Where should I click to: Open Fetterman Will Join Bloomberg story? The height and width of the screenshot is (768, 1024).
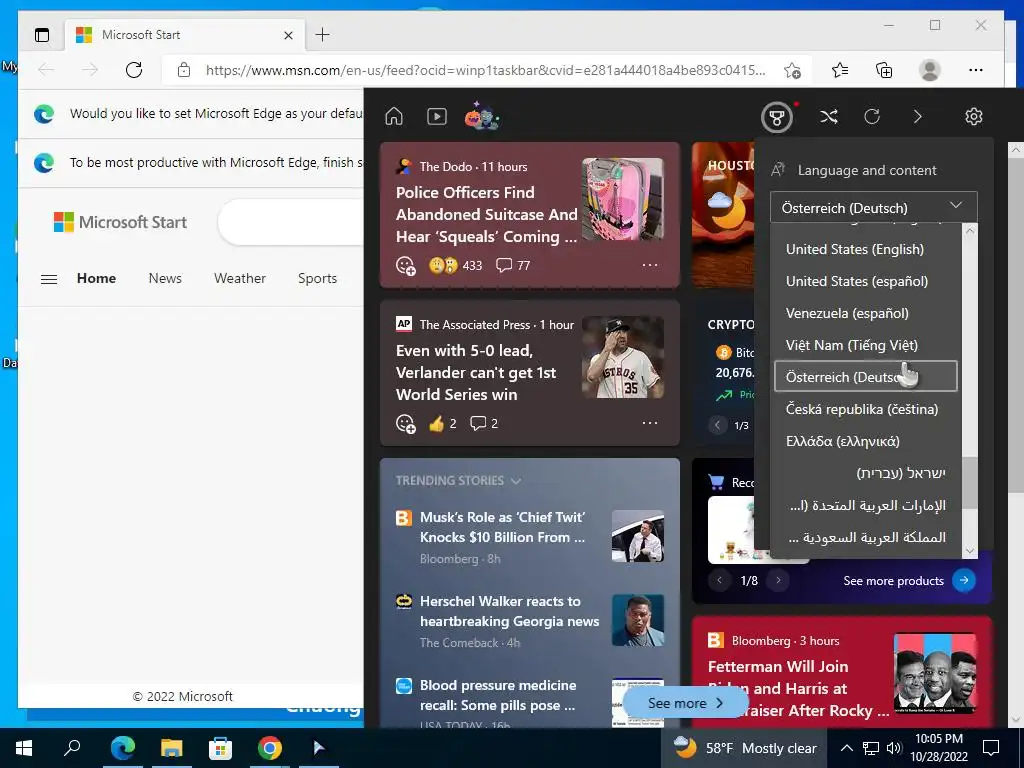click(x=798, y=688)
